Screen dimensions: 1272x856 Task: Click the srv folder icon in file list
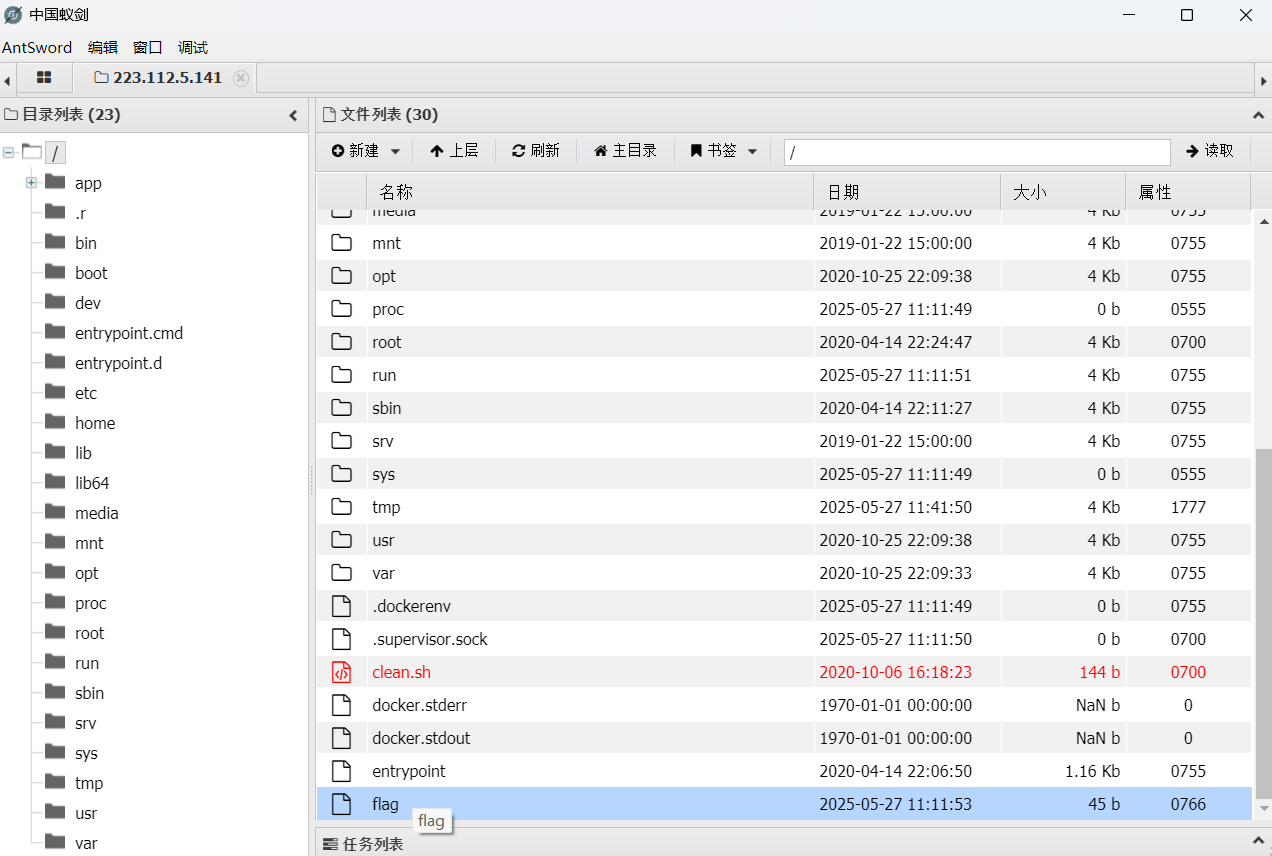(x=342, y=441)
